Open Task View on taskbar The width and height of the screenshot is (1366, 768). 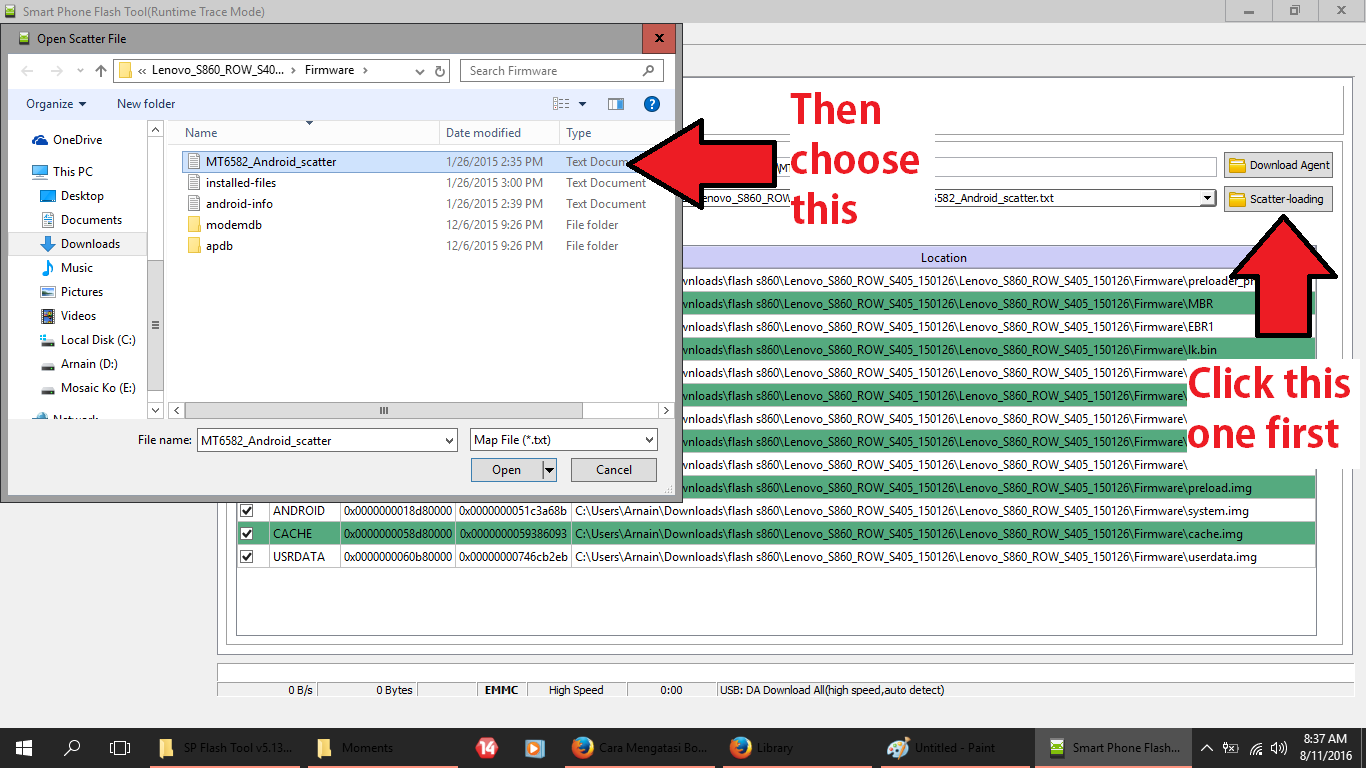[x=120, y=747]
